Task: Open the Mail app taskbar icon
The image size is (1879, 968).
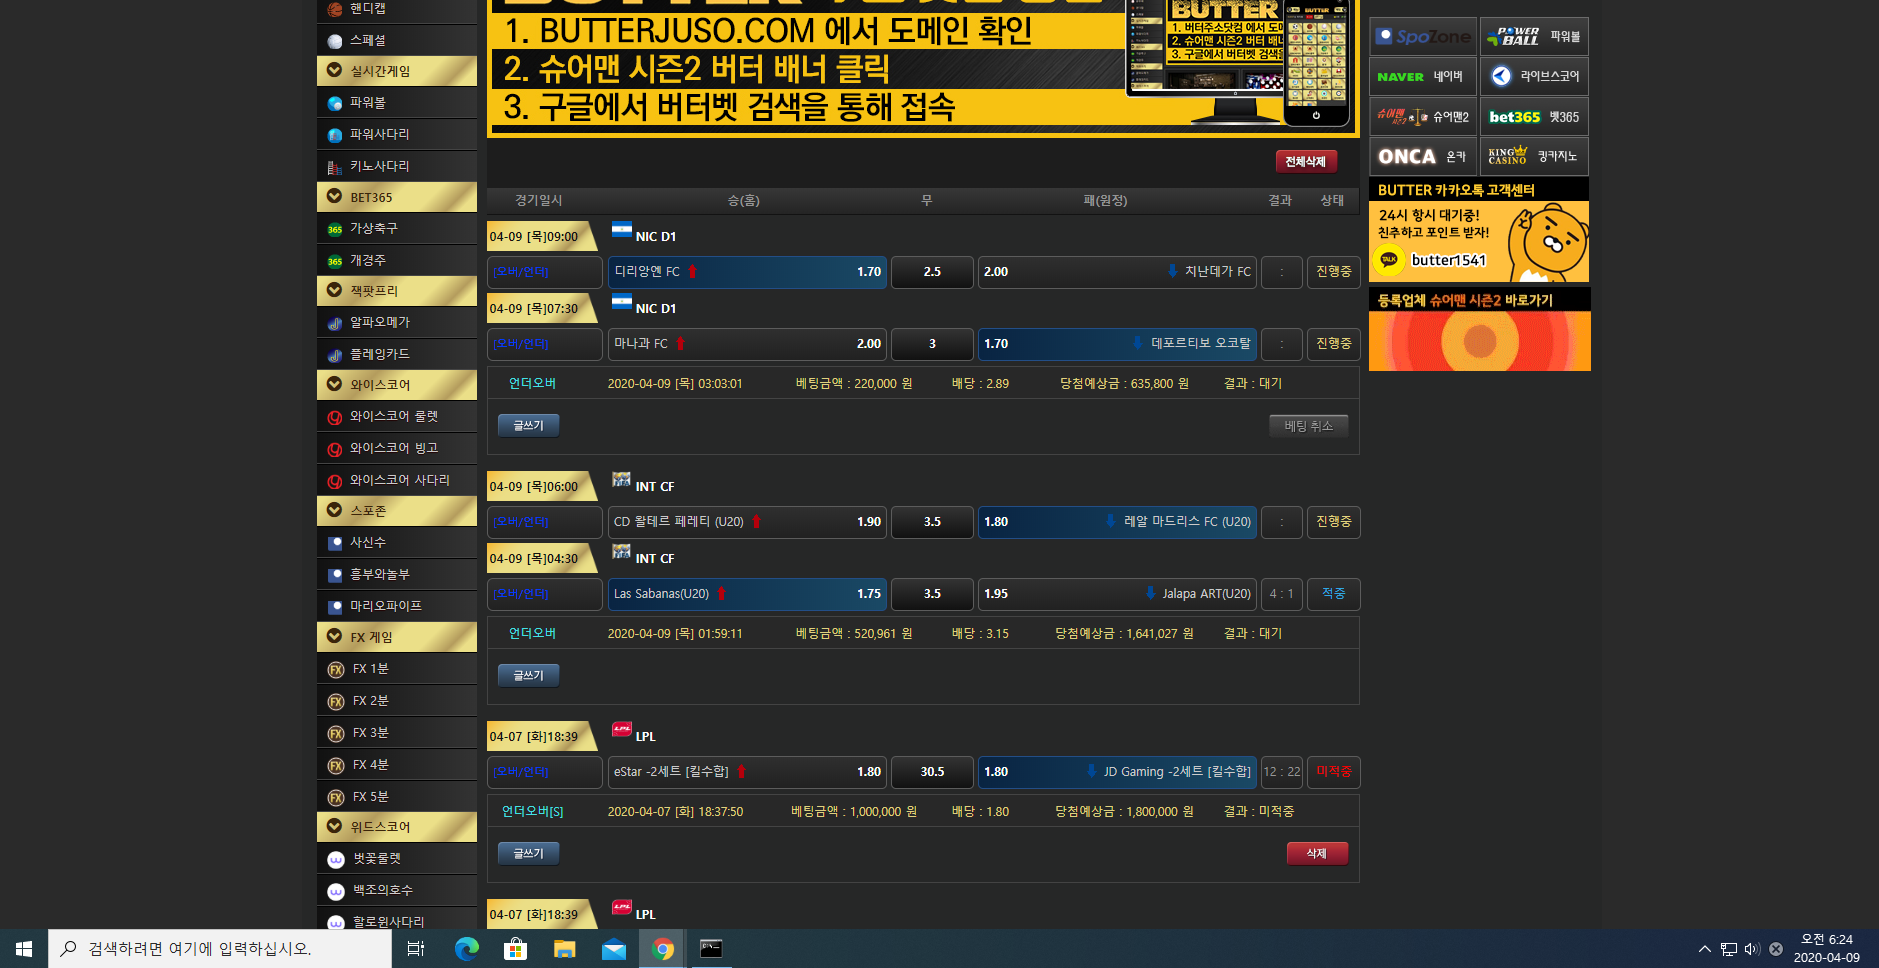Action: pos(613,949)
